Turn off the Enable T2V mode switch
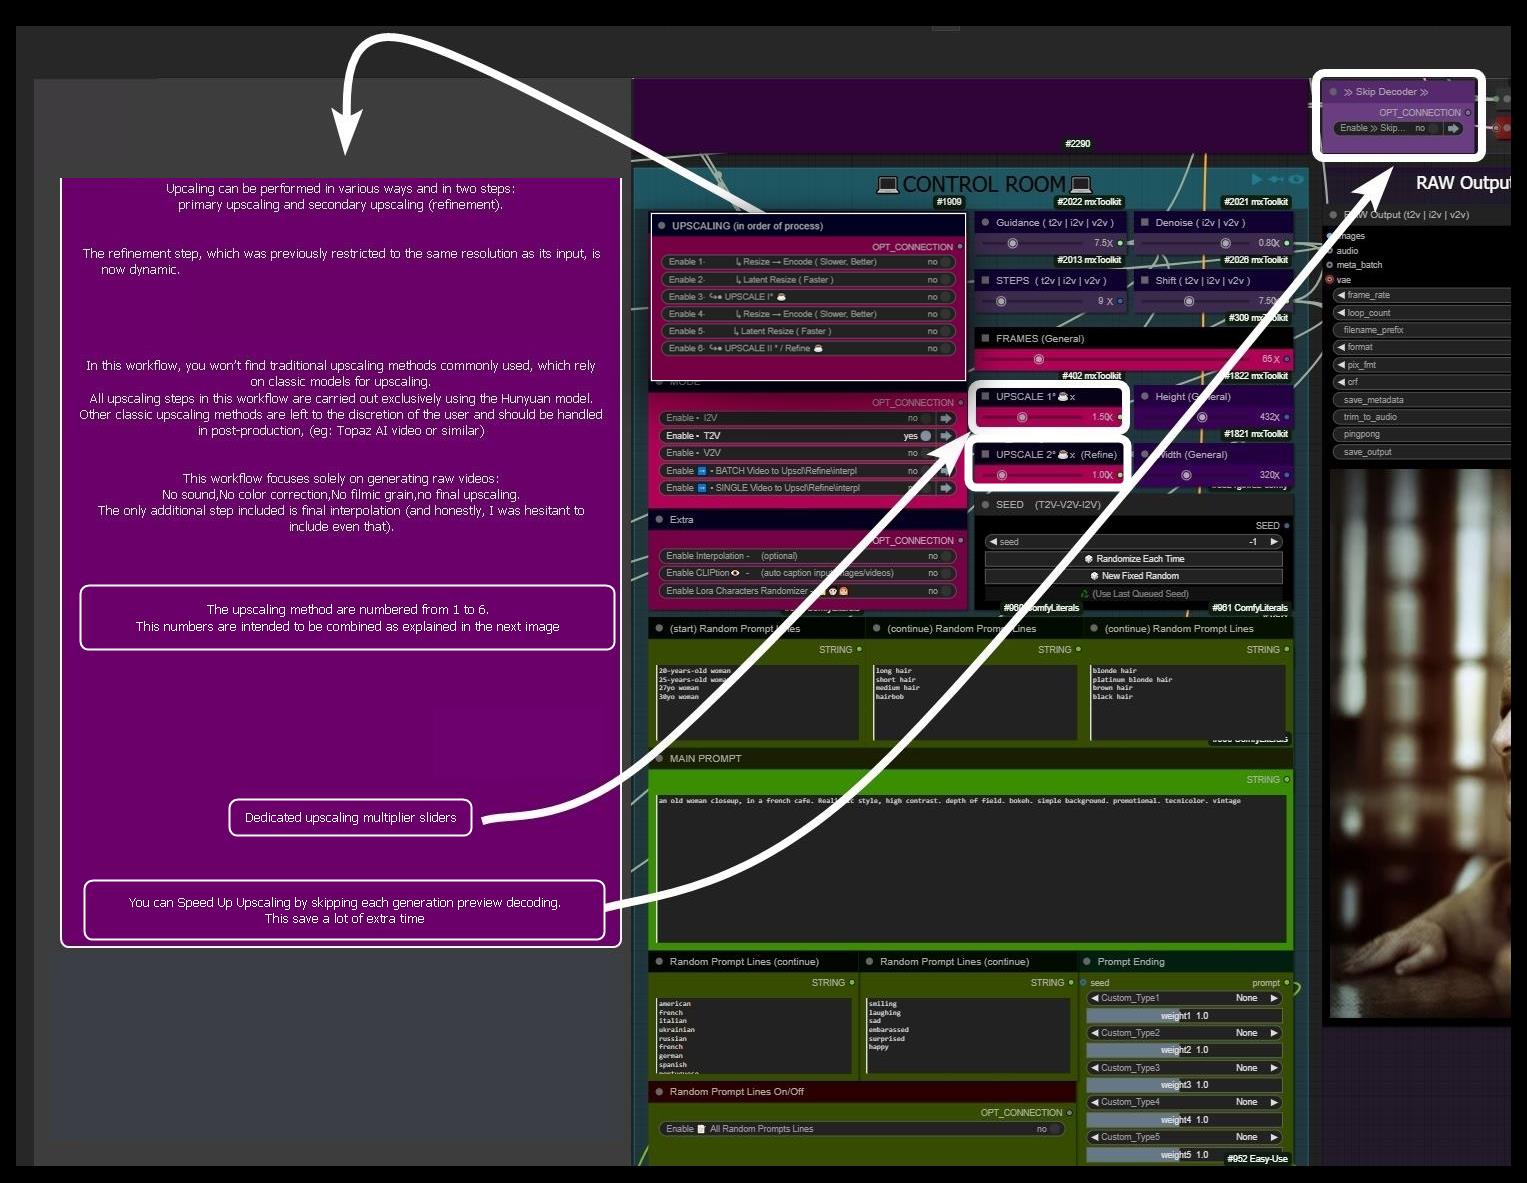The width and height of the screenshot is (1527, 1183). click(x=926, y=436)
